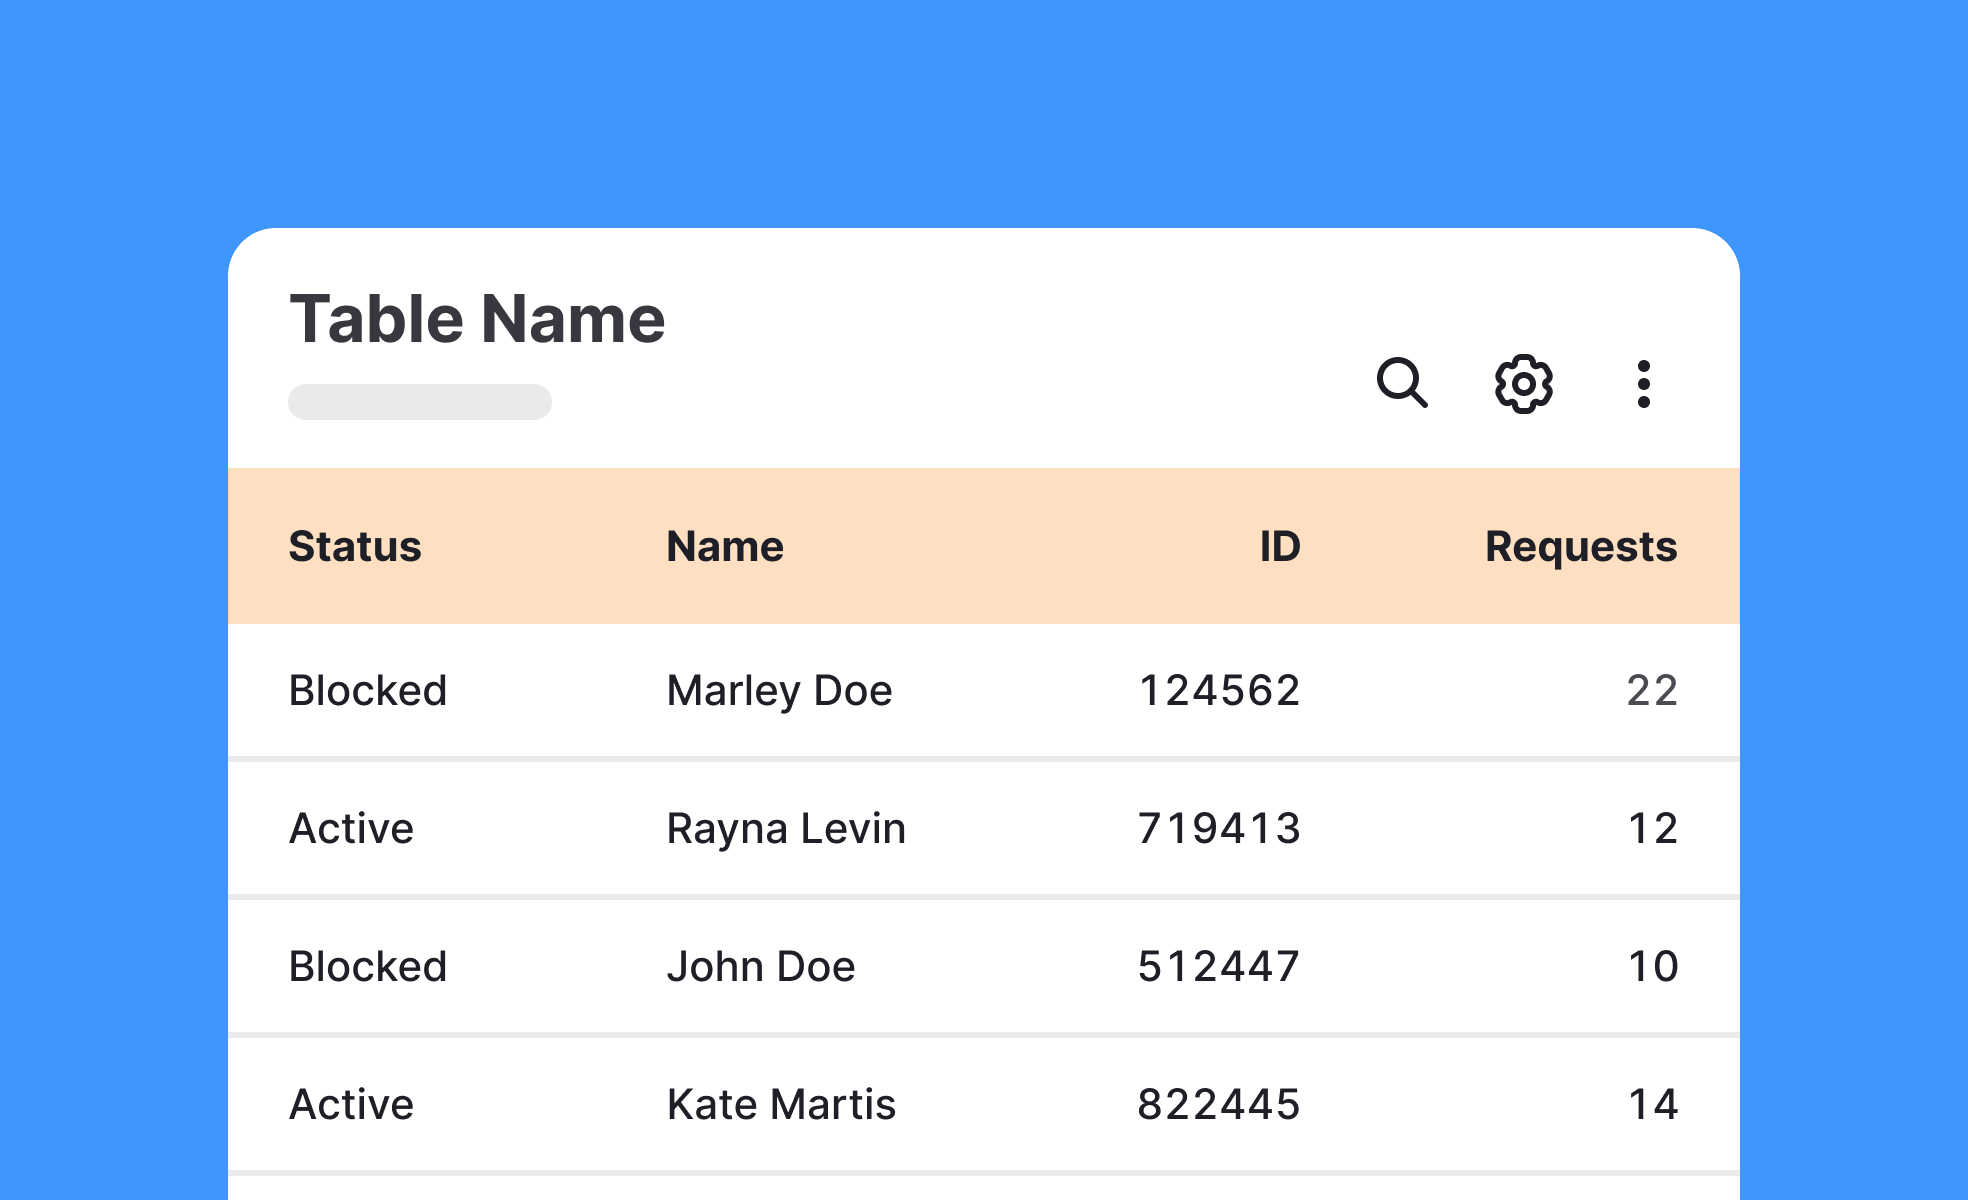The image size is (1968, 1200).
Task: Select the Table Name title
Action: point(477,320)
